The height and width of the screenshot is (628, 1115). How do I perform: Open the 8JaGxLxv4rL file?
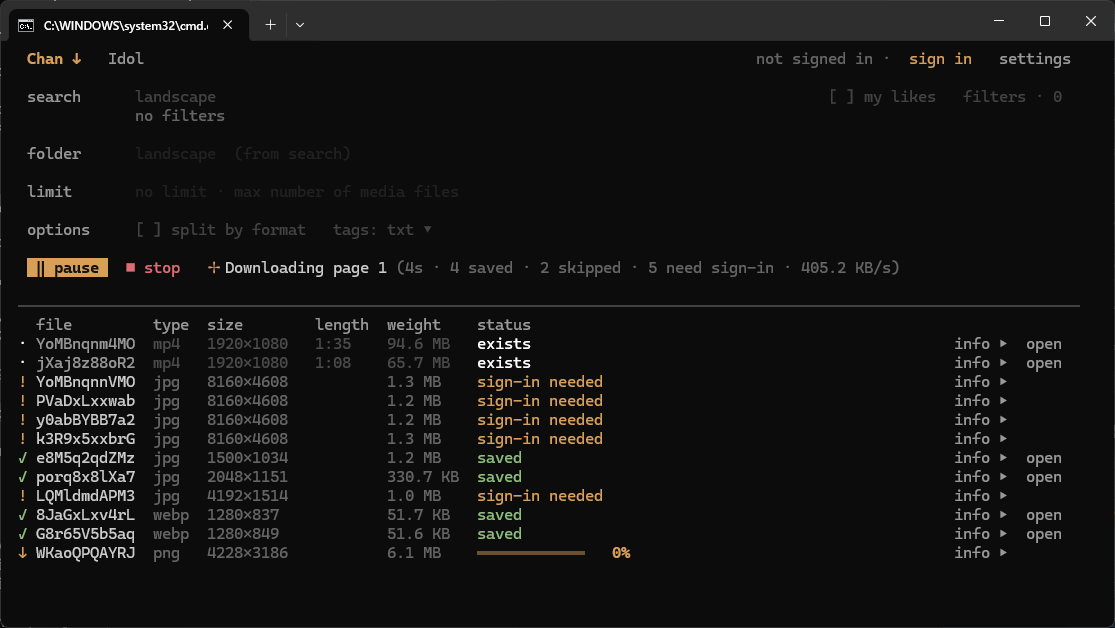1043,515
